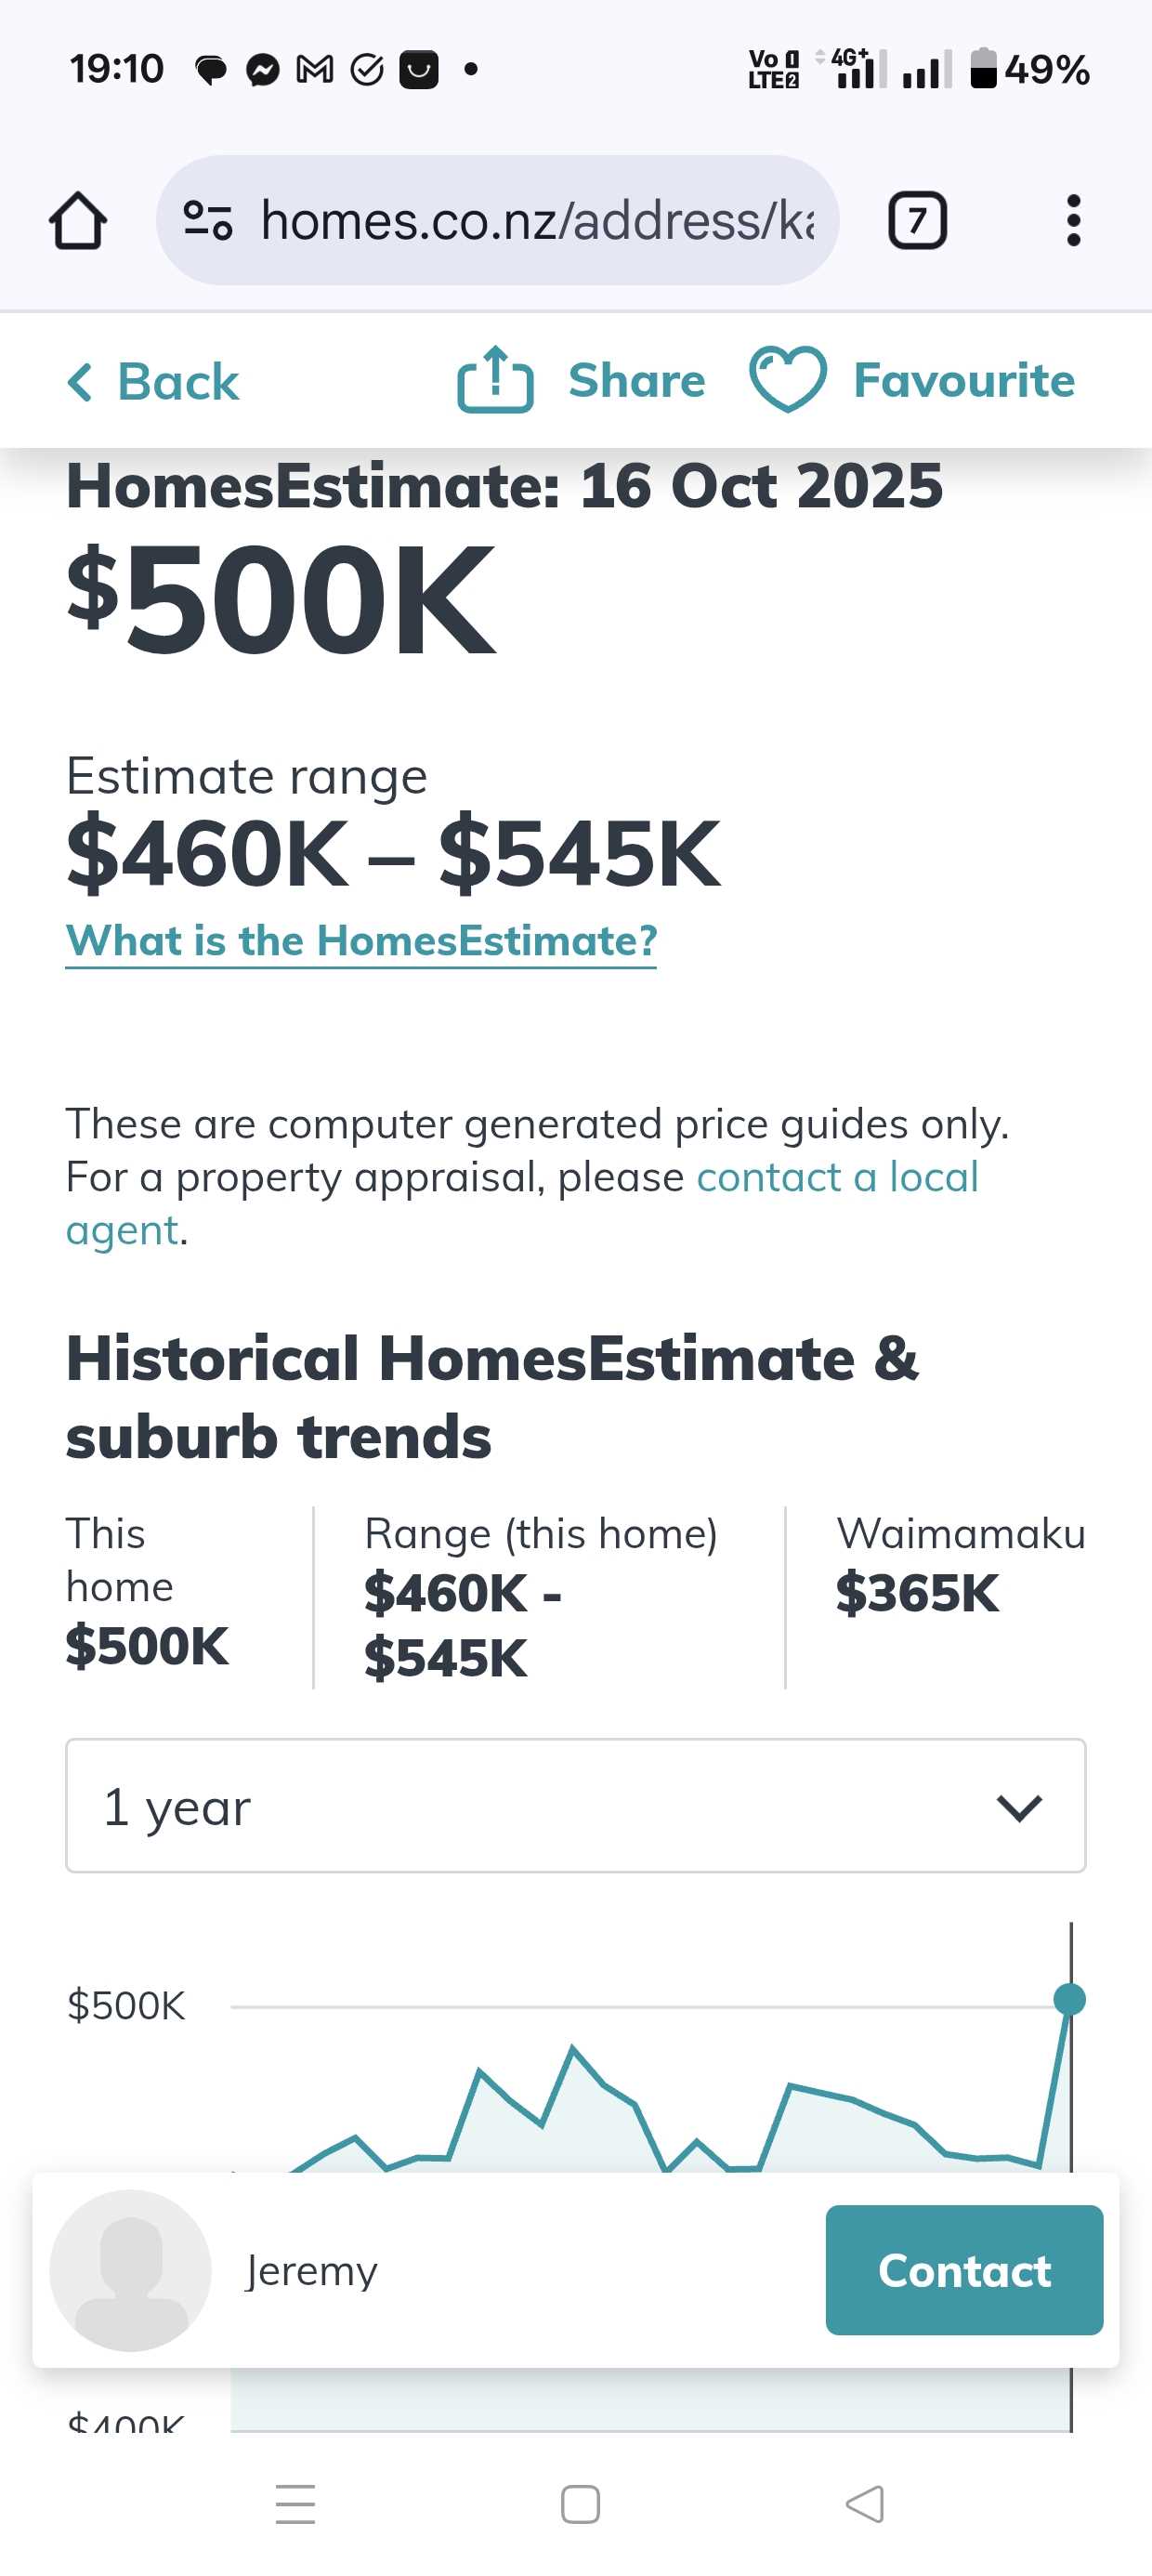
Task: Click the dropdown chevron arrow
Action: coord(1019,1807)
